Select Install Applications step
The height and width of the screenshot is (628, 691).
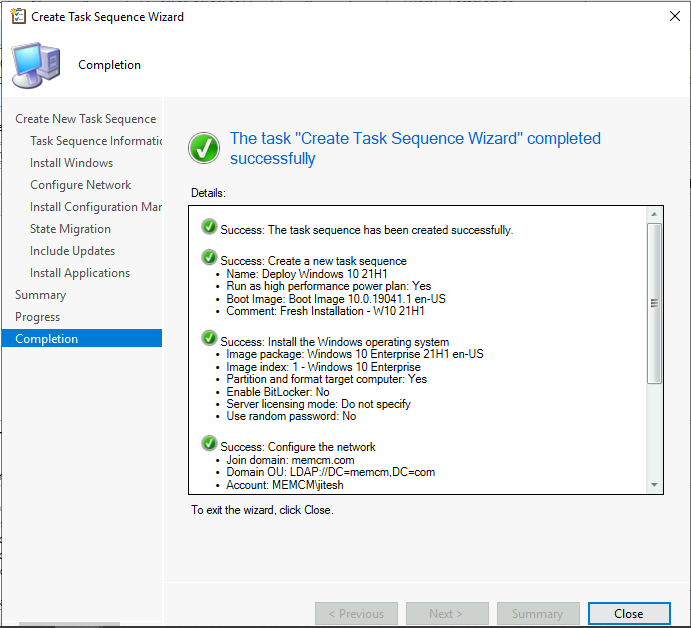pyautogui.click(x=80, y=273)
